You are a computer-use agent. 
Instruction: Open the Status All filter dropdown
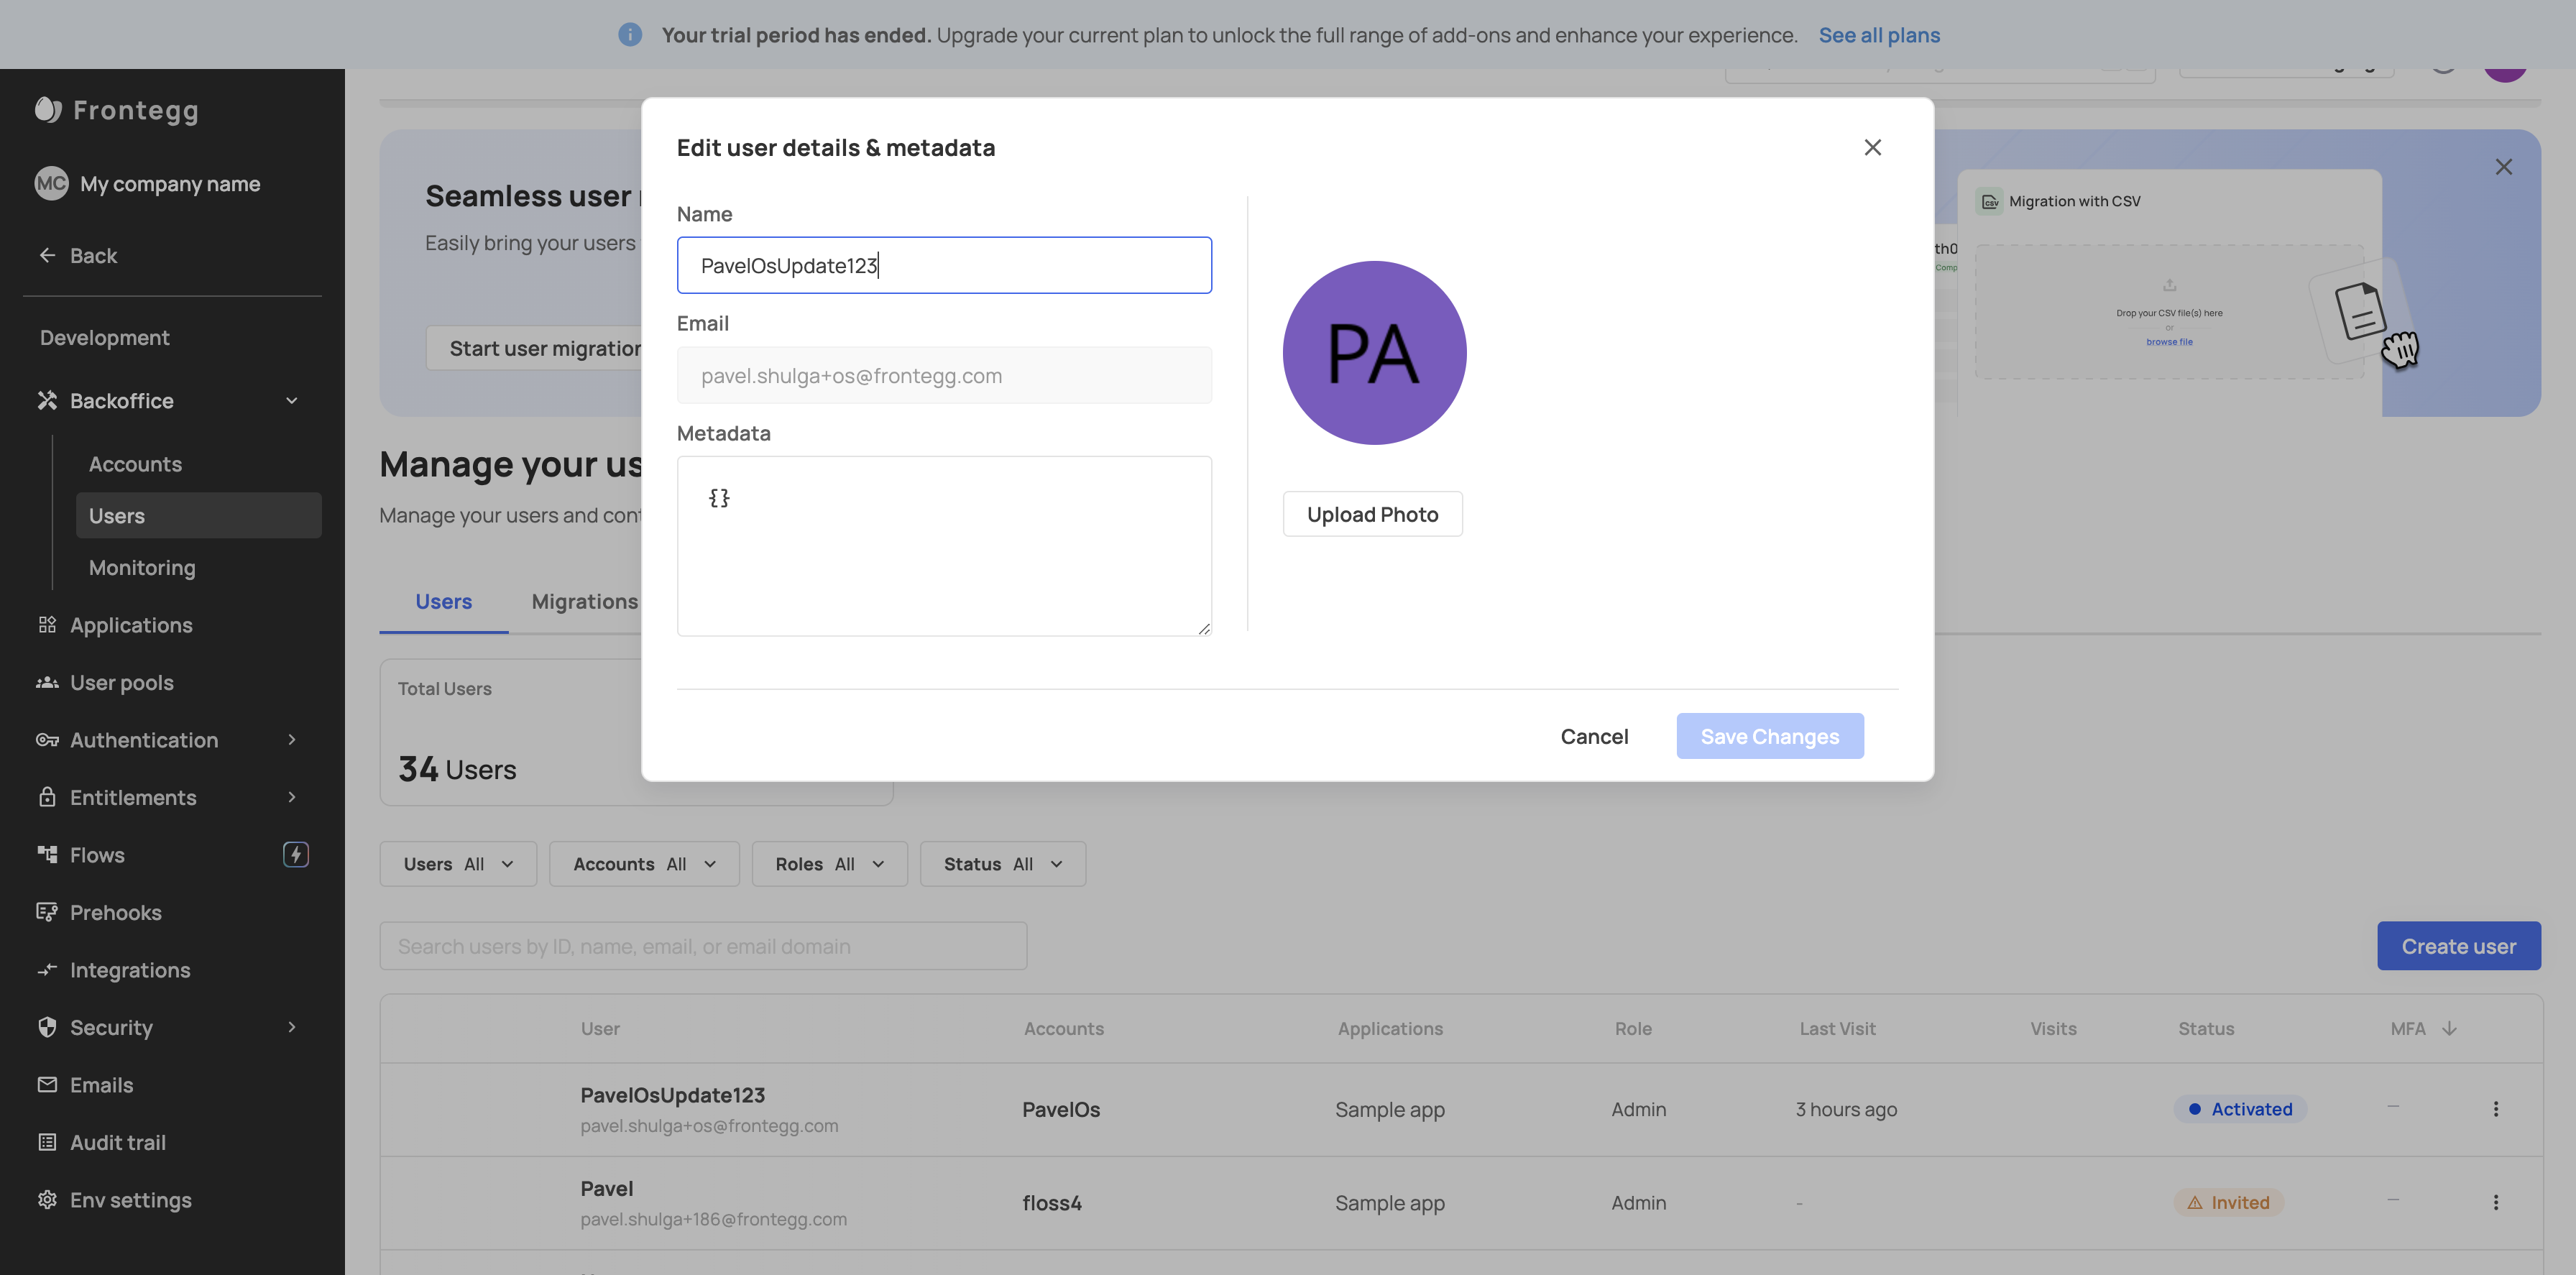coord(1002,863)
